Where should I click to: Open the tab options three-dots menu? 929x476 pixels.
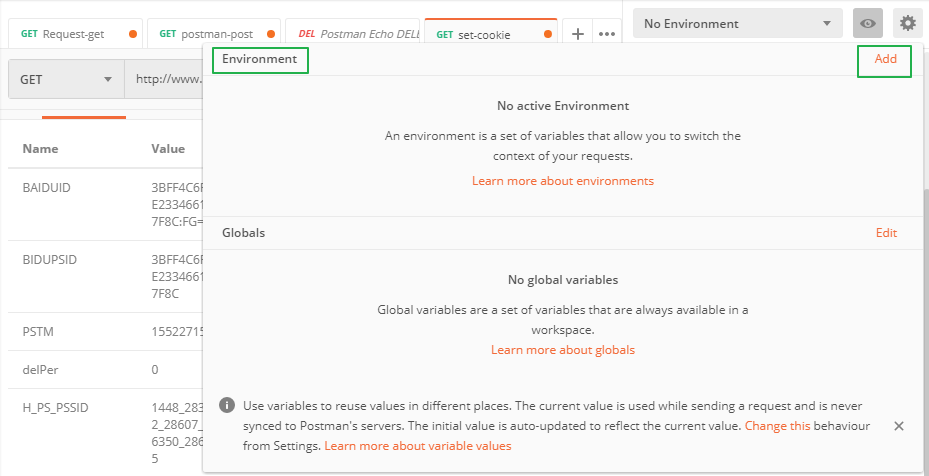click(606, 33)
